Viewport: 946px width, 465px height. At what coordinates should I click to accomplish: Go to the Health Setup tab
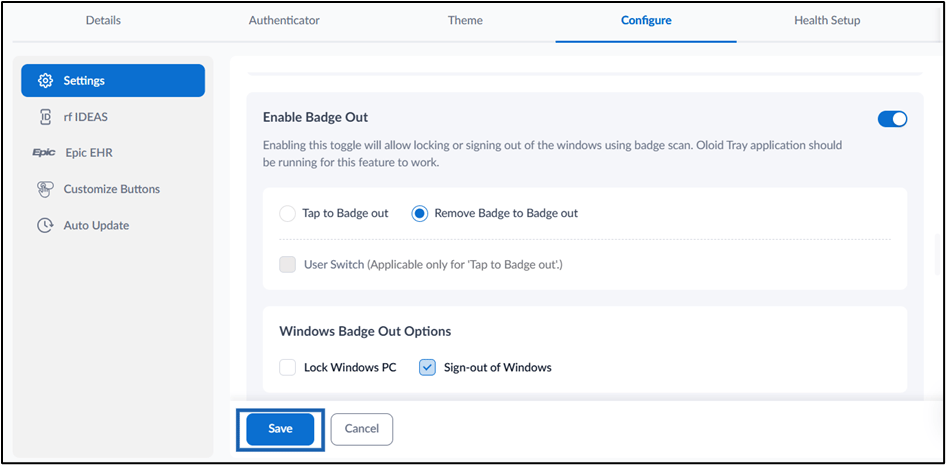pos(827,21)
